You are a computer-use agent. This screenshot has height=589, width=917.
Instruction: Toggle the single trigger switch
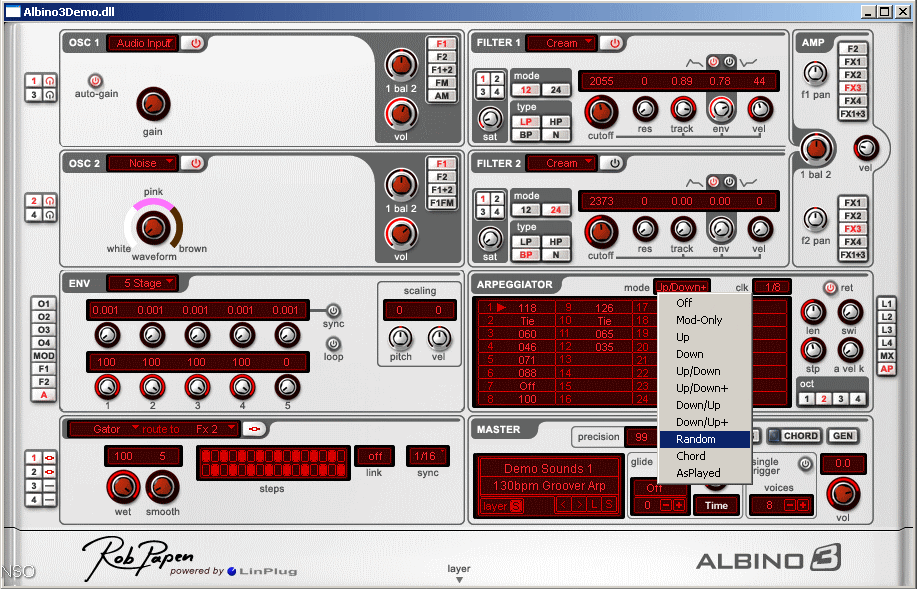[x=806, y=464]
